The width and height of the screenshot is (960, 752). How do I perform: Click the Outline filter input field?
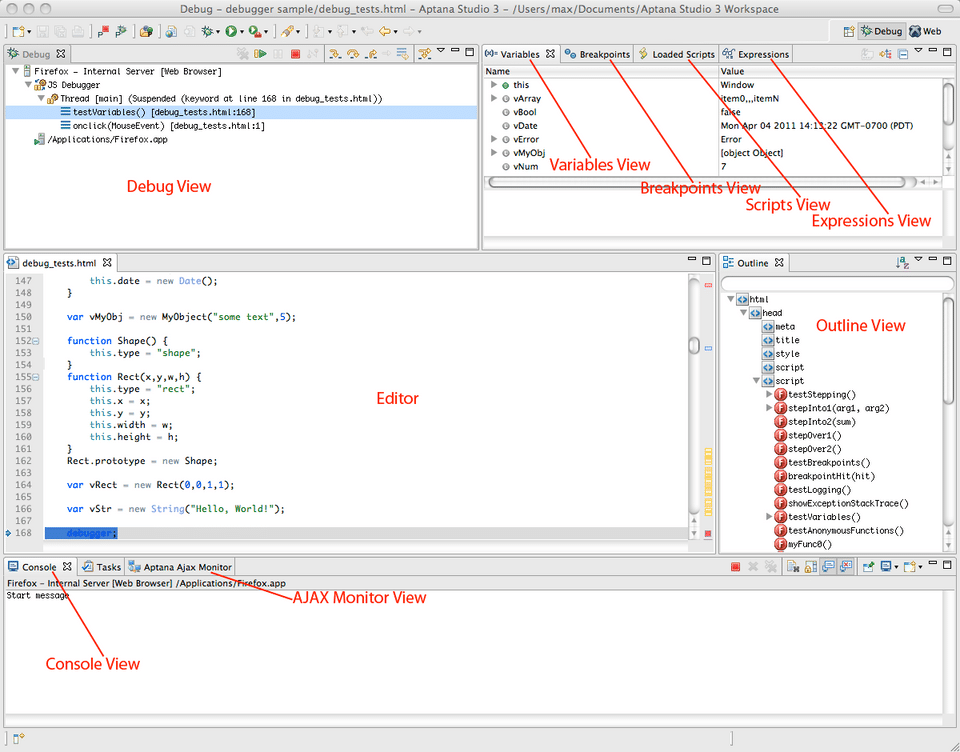click(x=838, y=284)
